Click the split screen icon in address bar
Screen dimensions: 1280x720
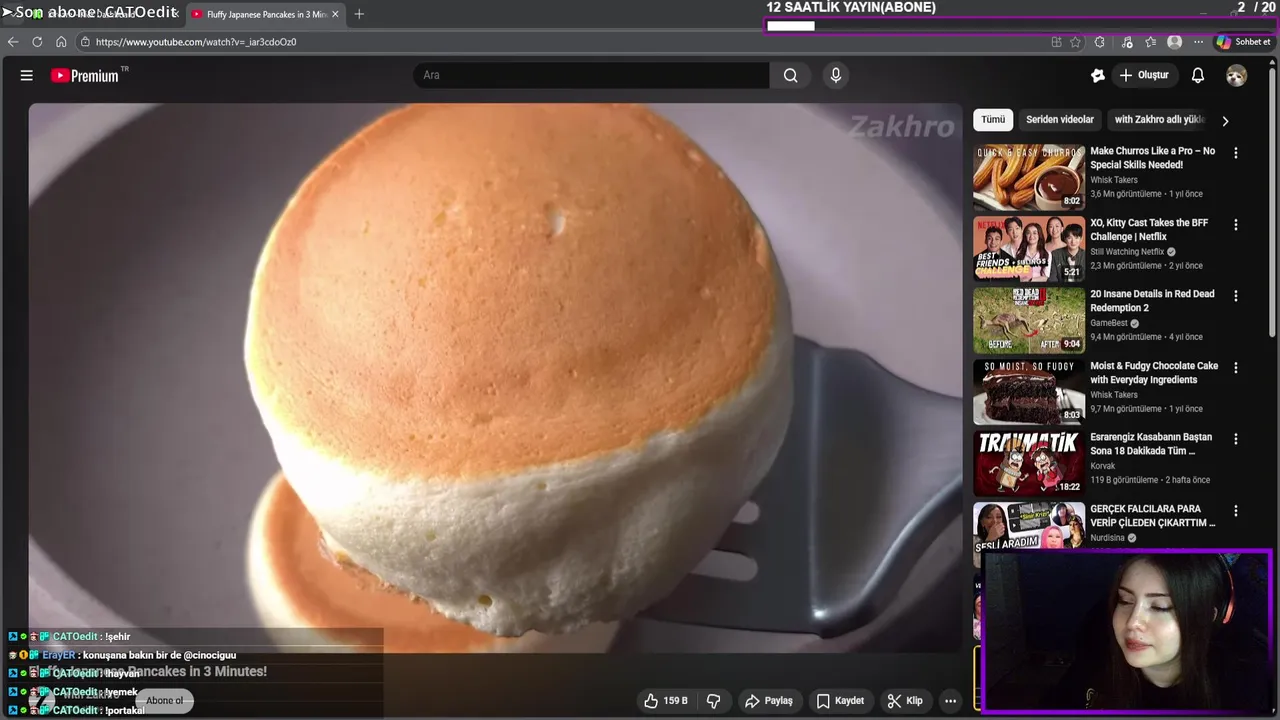1056,42
